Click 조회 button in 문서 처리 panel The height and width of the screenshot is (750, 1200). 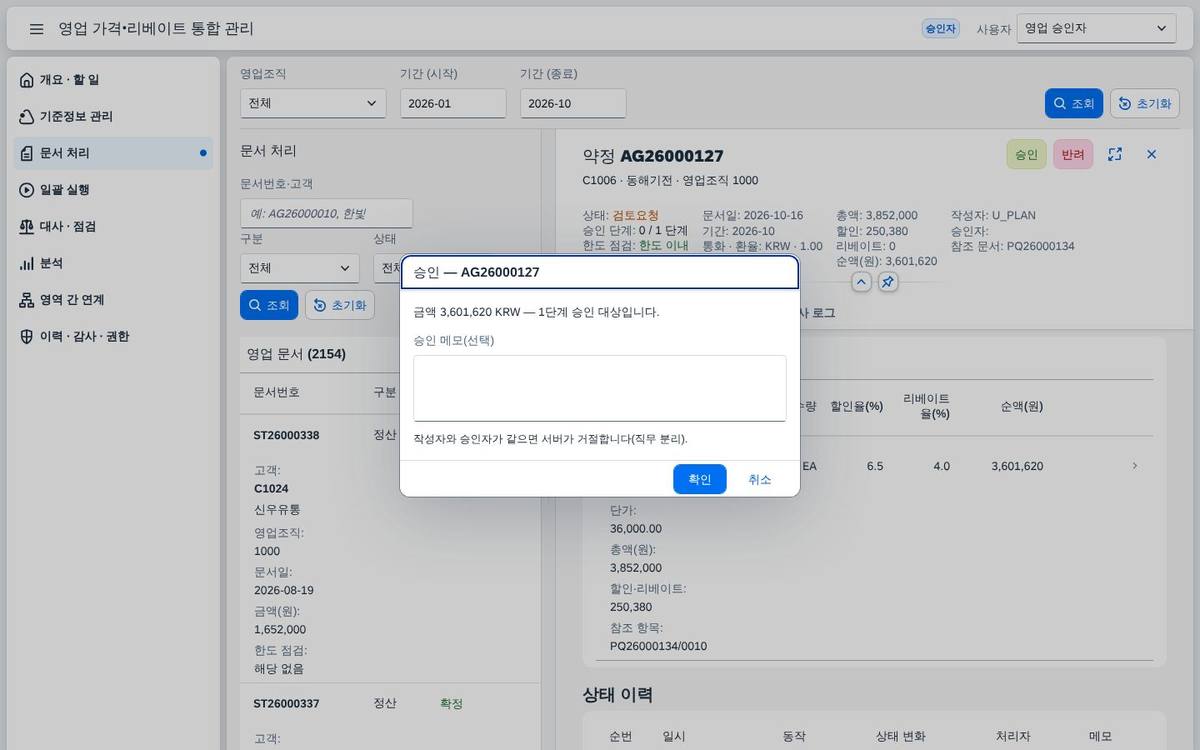pyautogui.click(x=269, y=305)
